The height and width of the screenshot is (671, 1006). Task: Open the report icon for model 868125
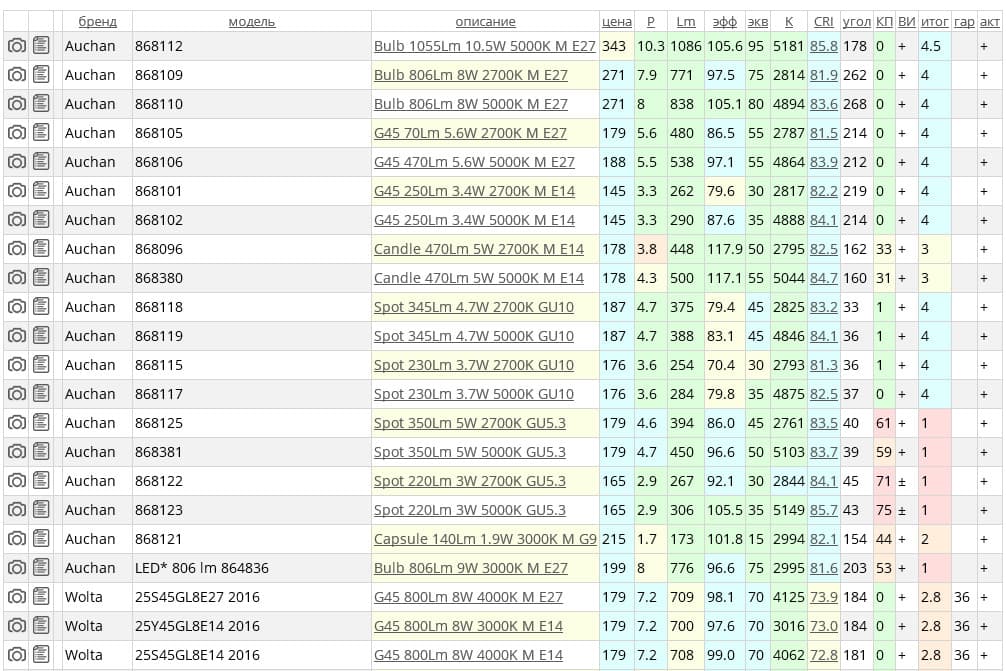(x=41, y=423)
